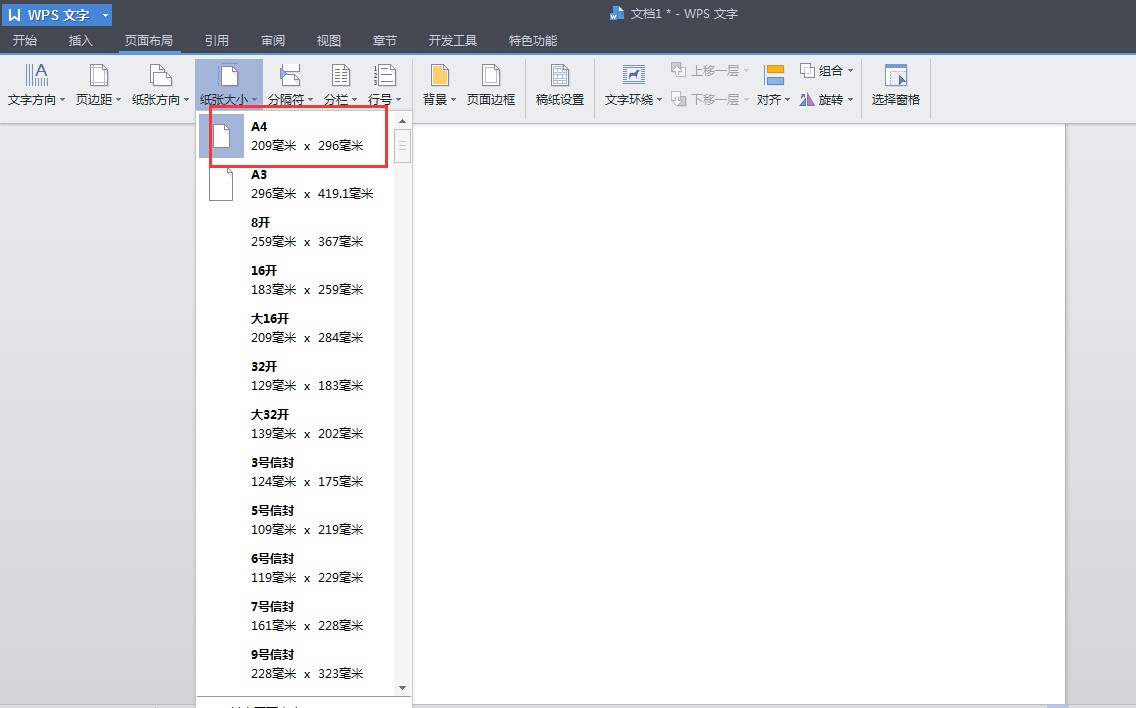Open the 分栏 columns tool
The width and height of the screenshot is (1136, 708).
coord(340,86)
